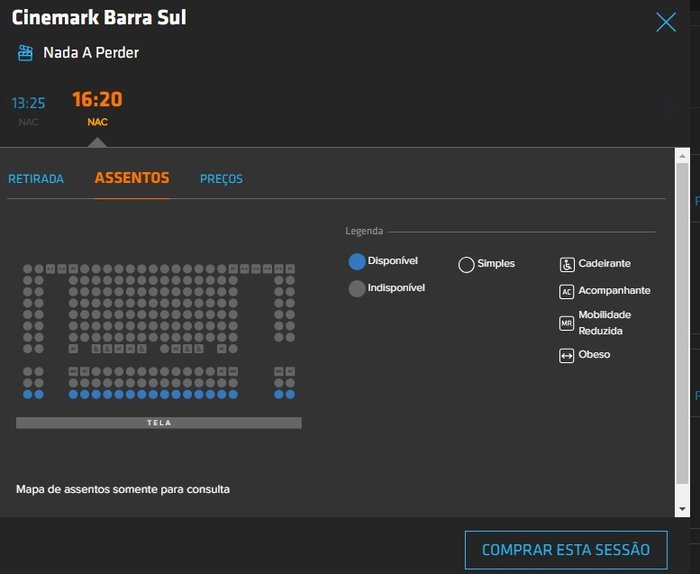Pick last blue seat in center front-row block
Viewport: 700px width, 574px height.
click(233, 394)
